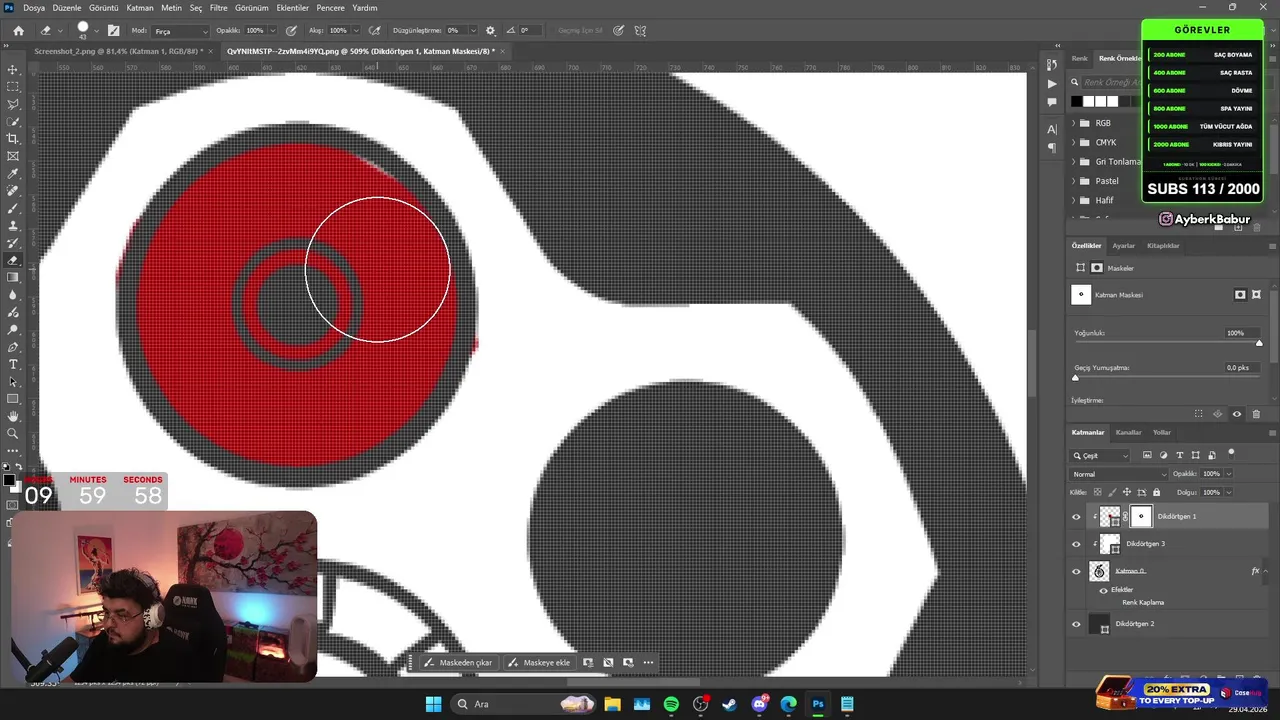Select the Clone Stamp tool
This screenshot has width=1280, height=720.
tap(13, 226)
